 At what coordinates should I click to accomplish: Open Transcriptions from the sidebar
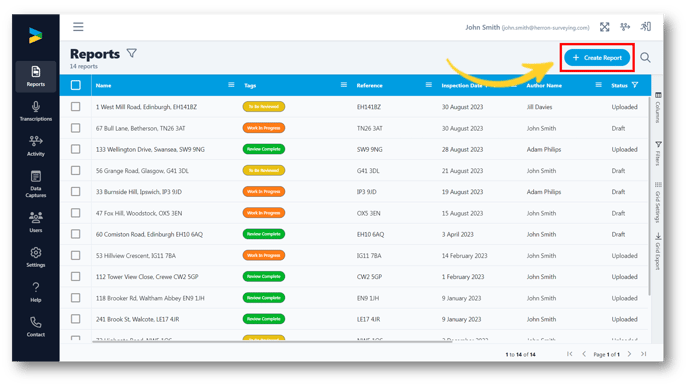tap(36, 111)
